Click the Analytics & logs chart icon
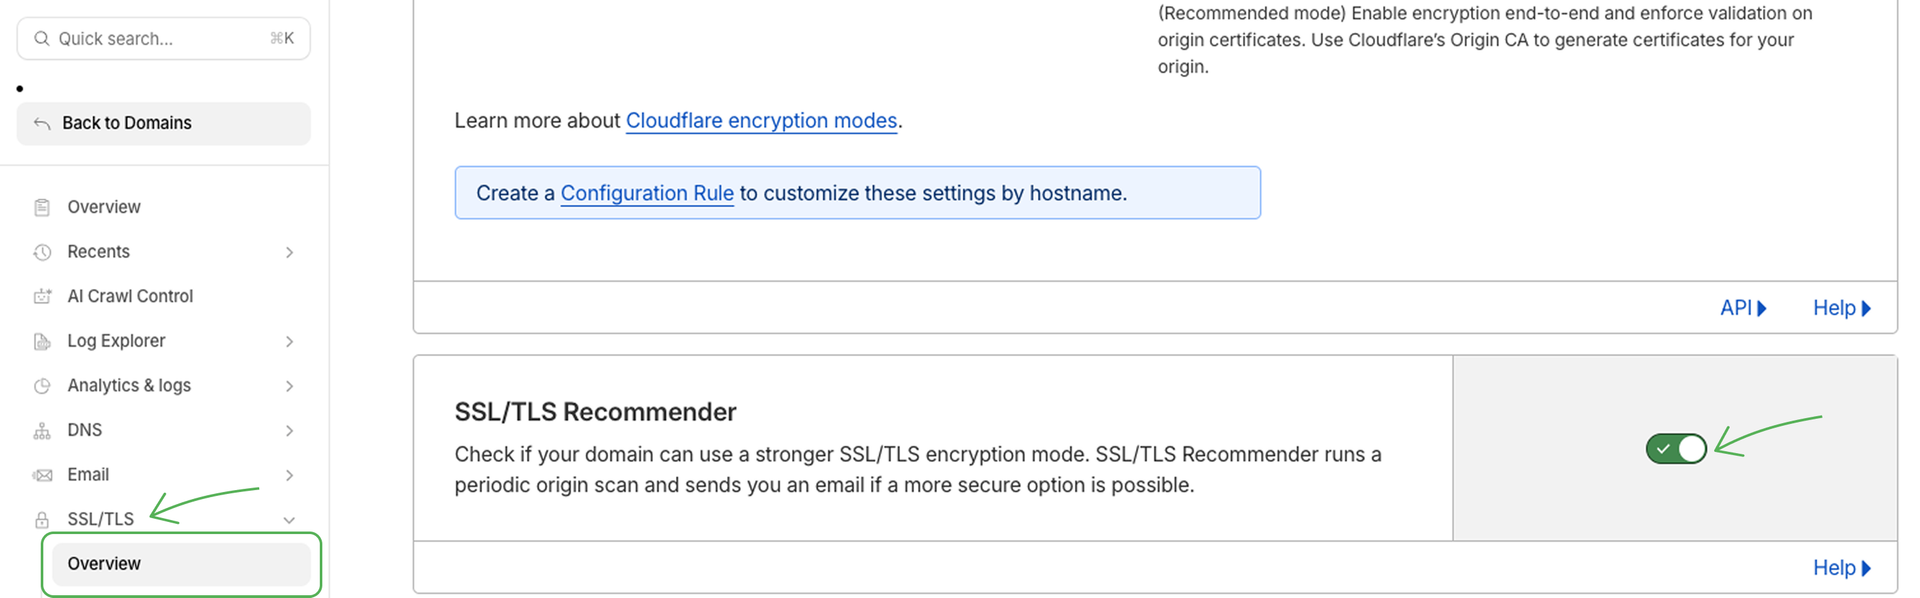 (x=42, y=386)
